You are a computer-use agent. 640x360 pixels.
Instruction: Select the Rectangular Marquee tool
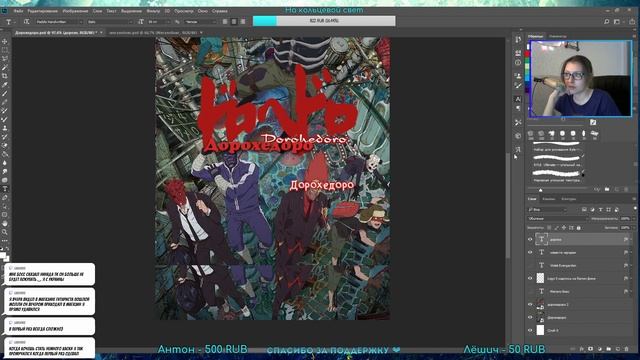coord(5,50)
